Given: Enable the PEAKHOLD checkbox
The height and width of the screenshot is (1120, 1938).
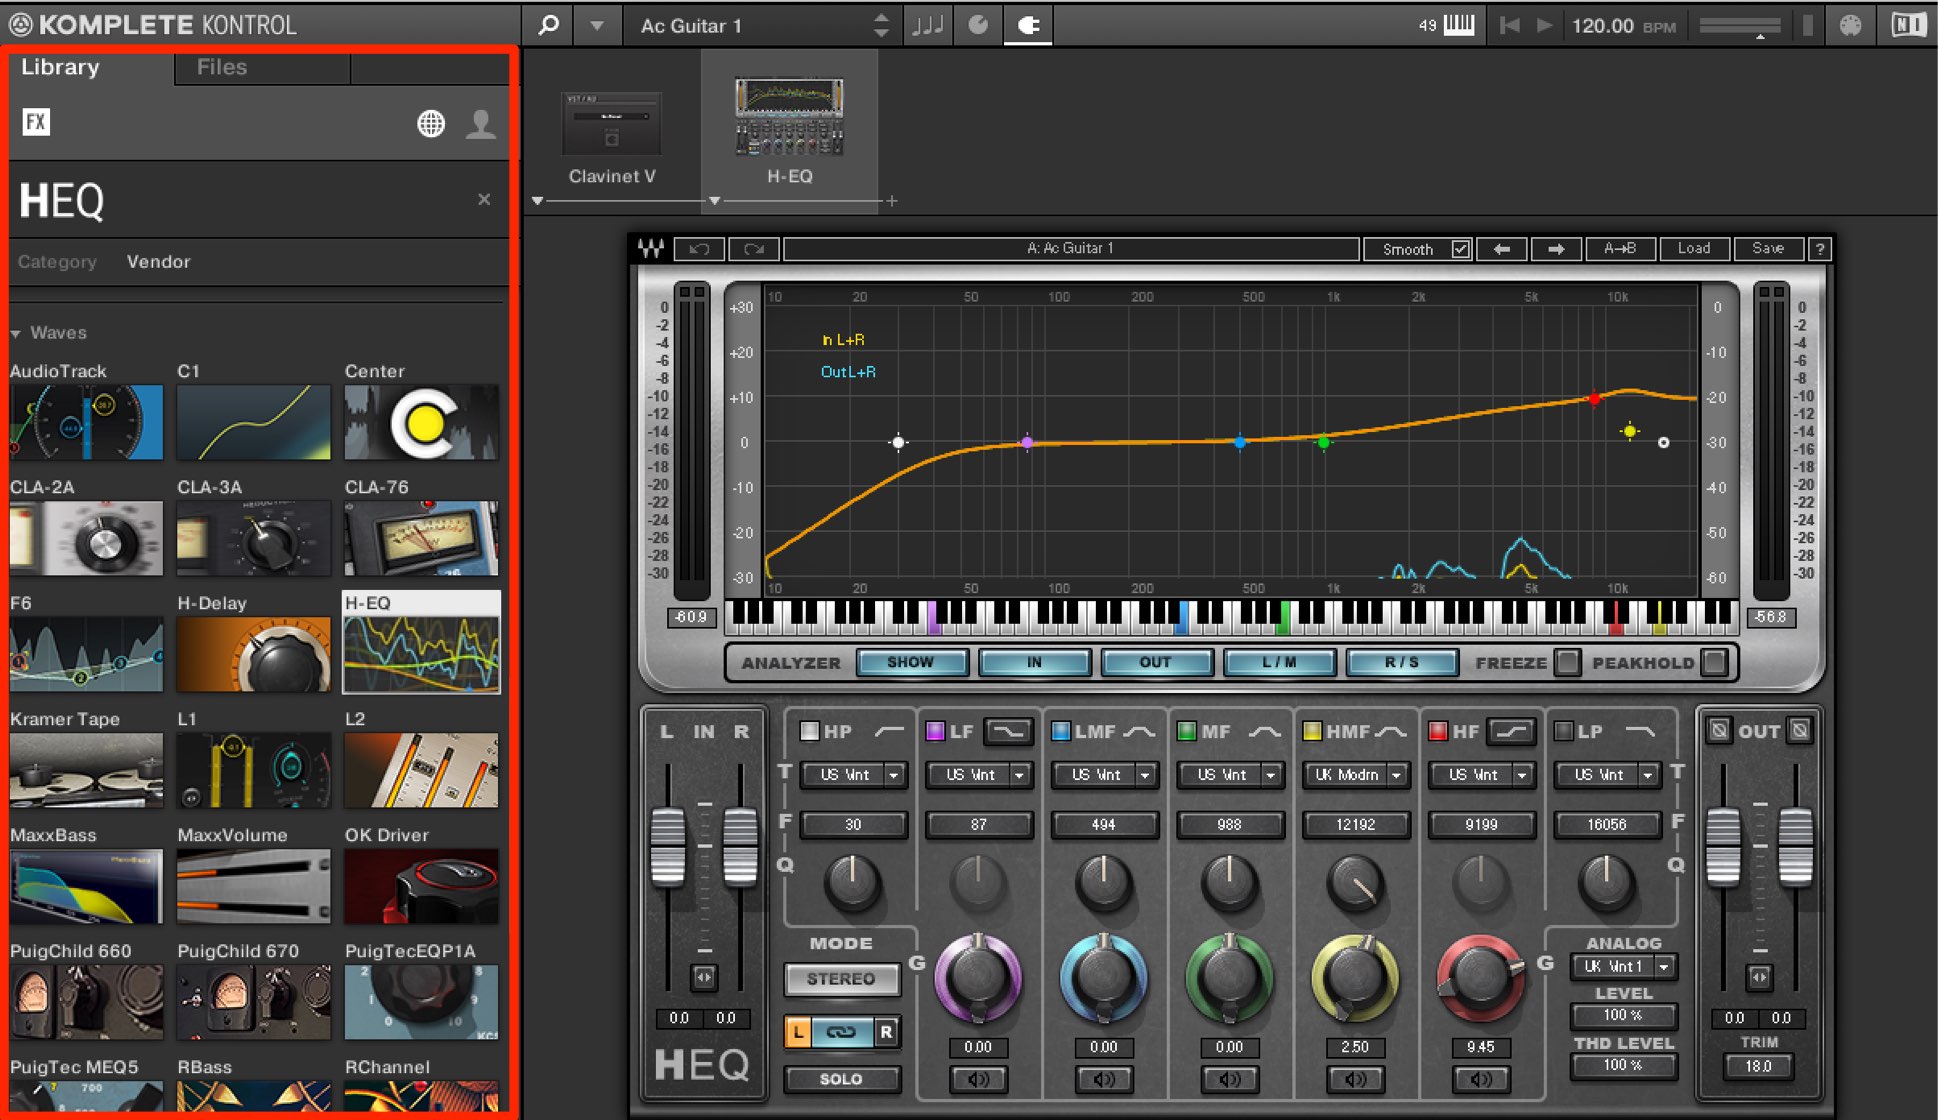Looking at the screenshot, I should pyautogui.click(x=1714, y=662).
